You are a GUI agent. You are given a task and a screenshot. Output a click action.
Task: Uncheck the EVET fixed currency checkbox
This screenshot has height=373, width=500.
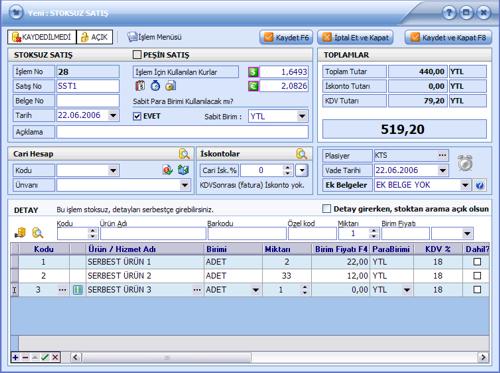[x=137, y=116]
